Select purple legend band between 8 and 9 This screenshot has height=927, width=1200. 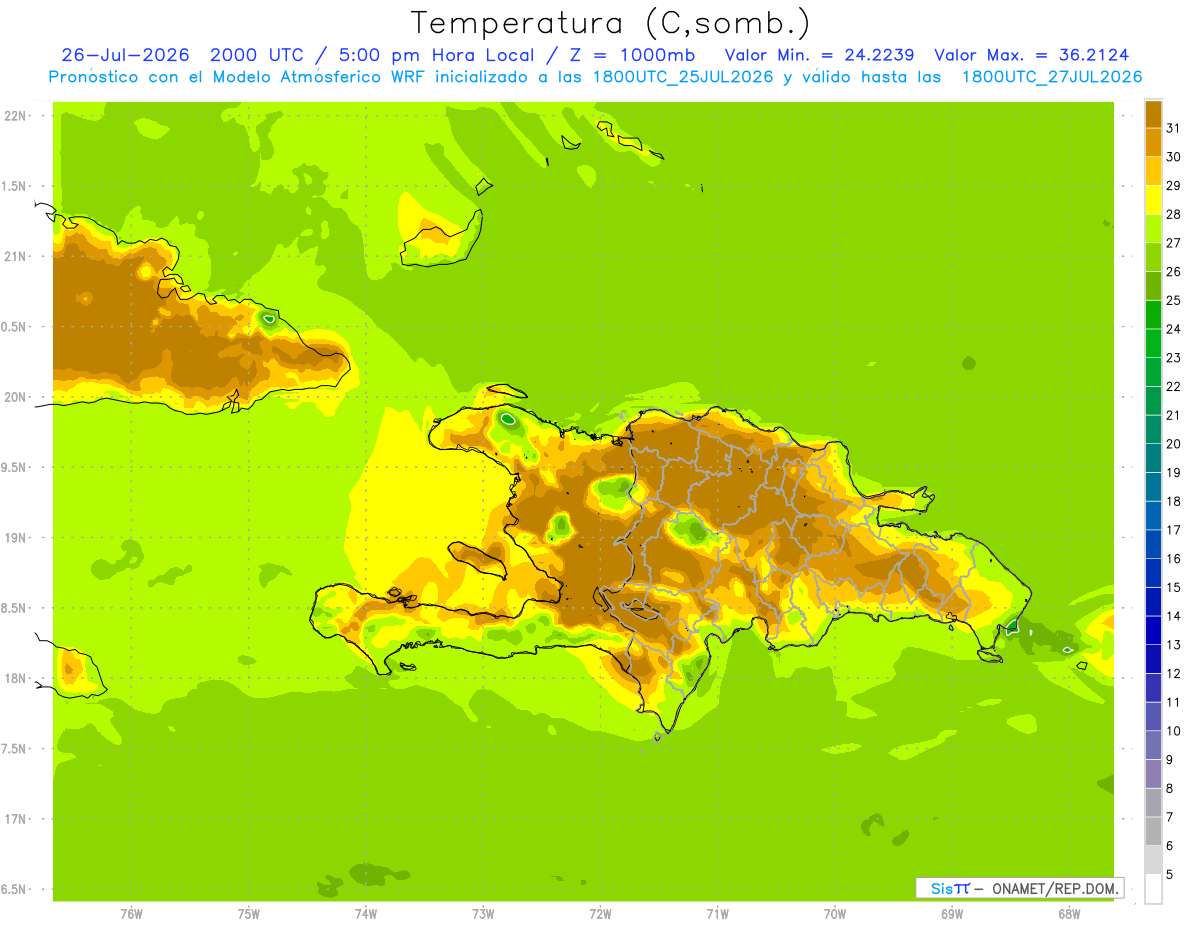click(1153, 774)
